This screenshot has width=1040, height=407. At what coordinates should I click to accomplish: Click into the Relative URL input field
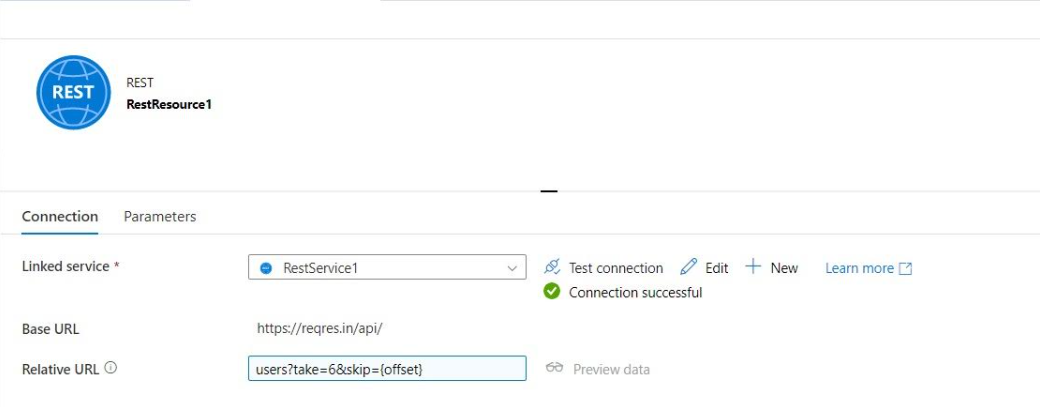[387, 369]
